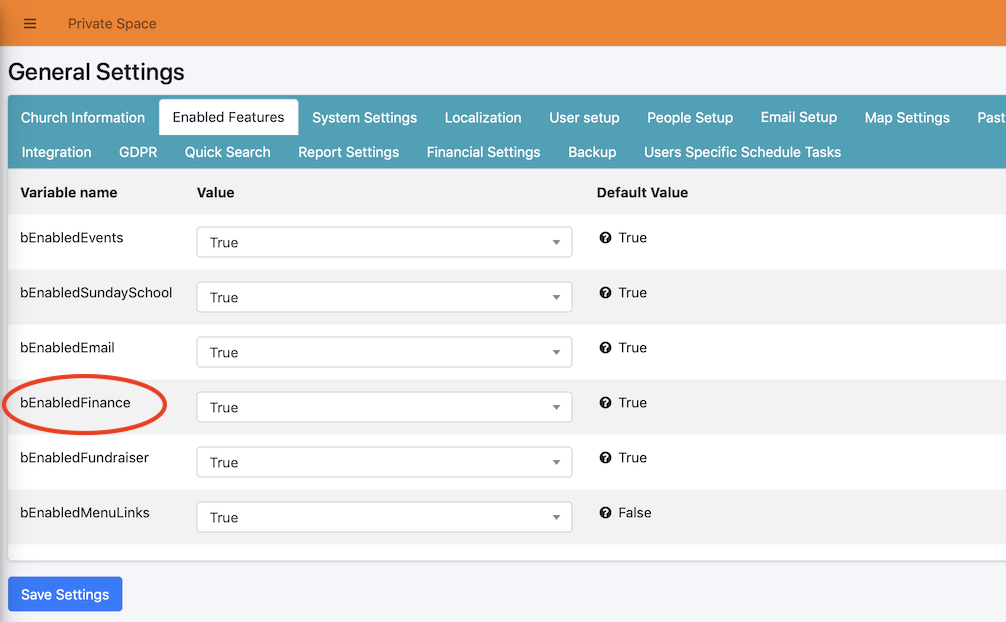Click the bEnabledFinance variable name
This screenshot has width=1006, height=622.
75,402
